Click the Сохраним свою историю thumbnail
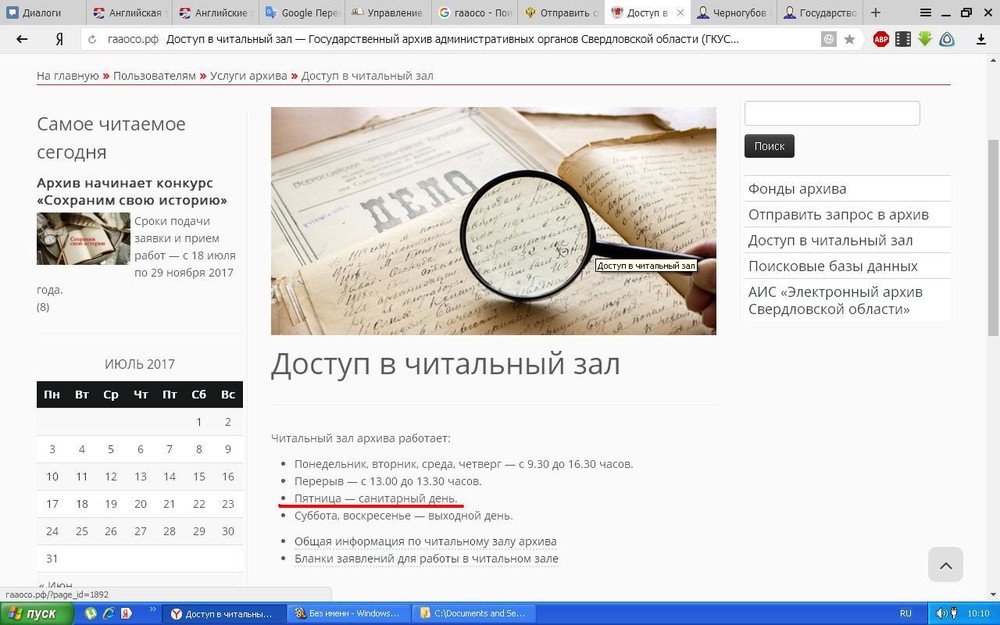 click(x=83, y=239)
